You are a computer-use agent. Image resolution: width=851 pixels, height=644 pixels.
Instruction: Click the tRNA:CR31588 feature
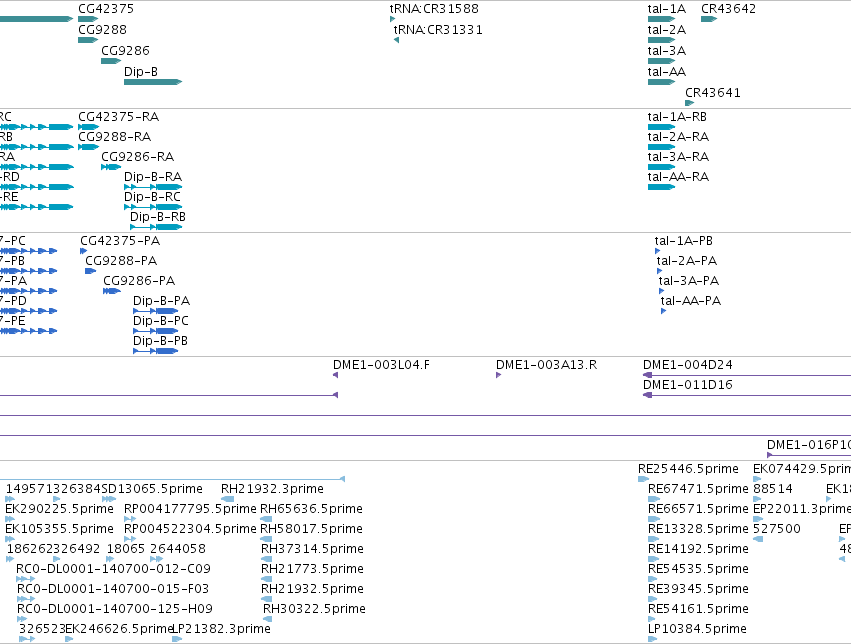pyautogui.click(x=392, y=19)
